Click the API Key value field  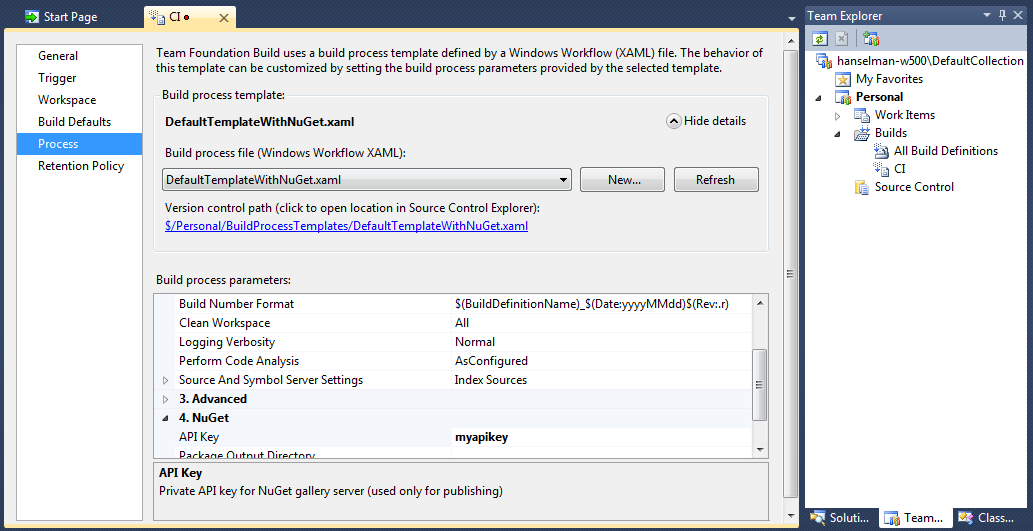point(600,437)
